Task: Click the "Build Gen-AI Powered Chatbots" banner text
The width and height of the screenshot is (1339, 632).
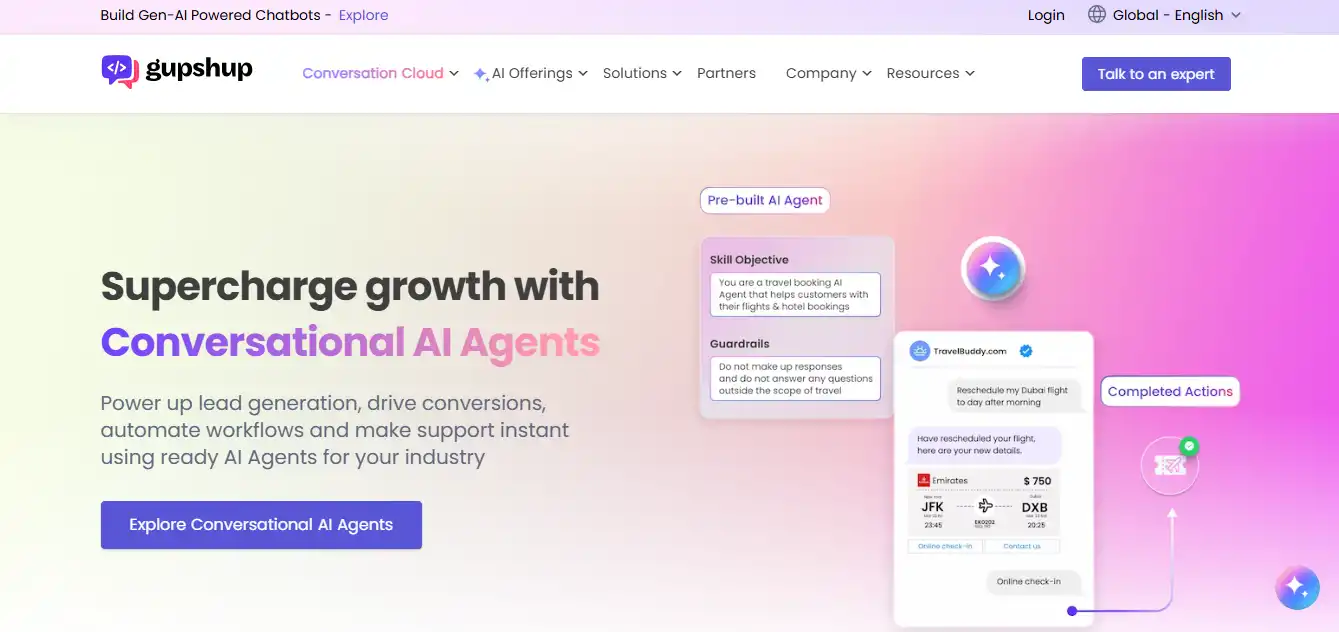Action: (x=217, y=15)
